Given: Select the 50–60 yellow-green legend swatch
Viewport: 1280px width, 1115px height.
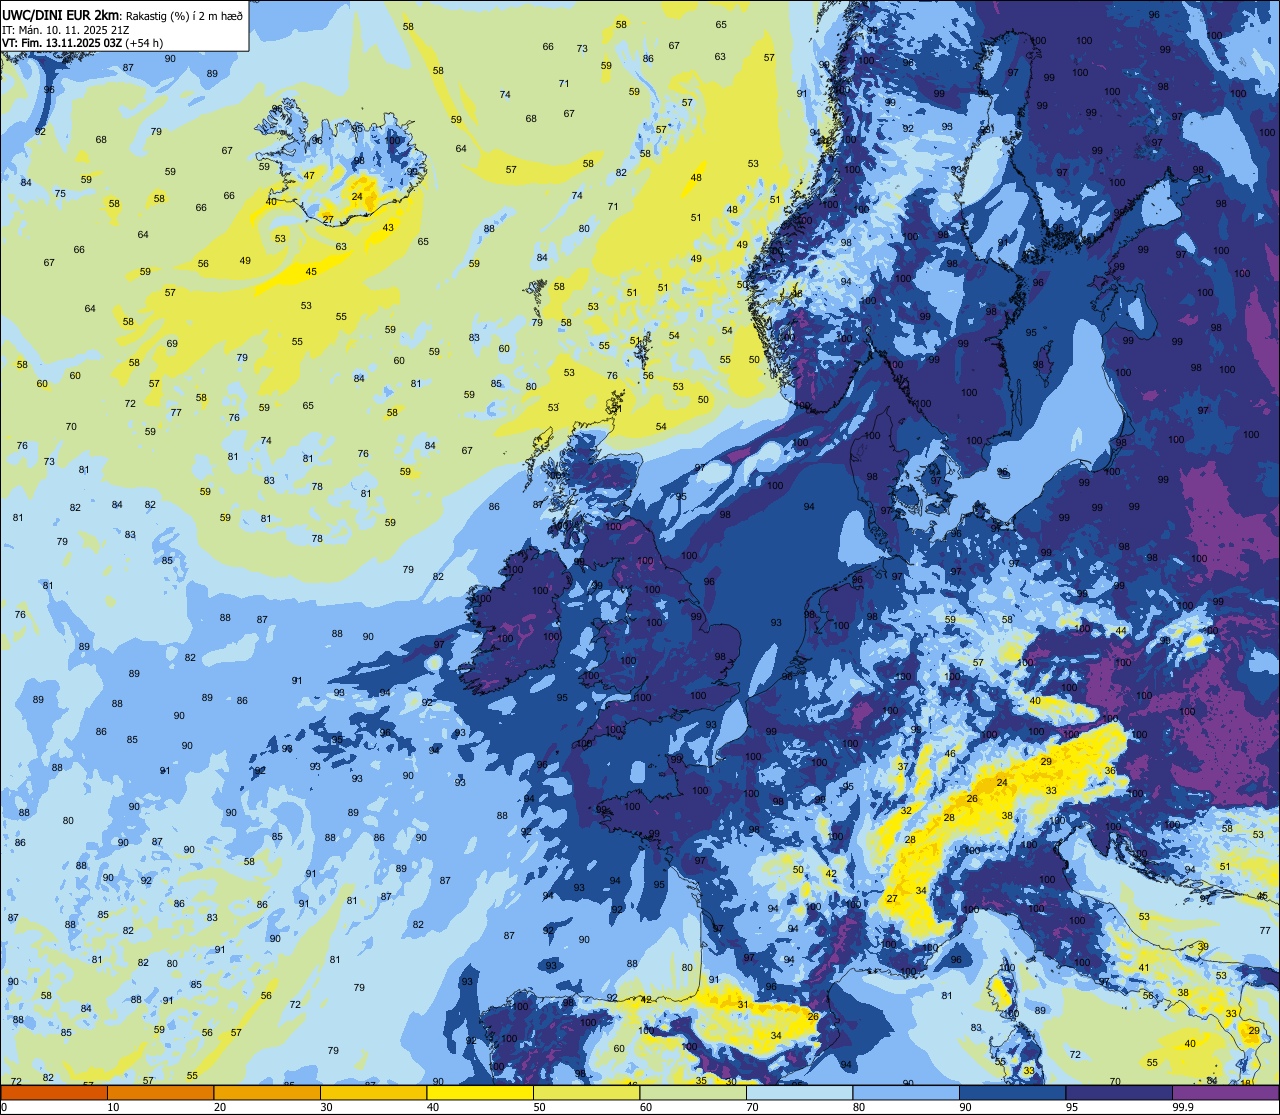Looking at the screenshot, I should tap(587, 1092).
